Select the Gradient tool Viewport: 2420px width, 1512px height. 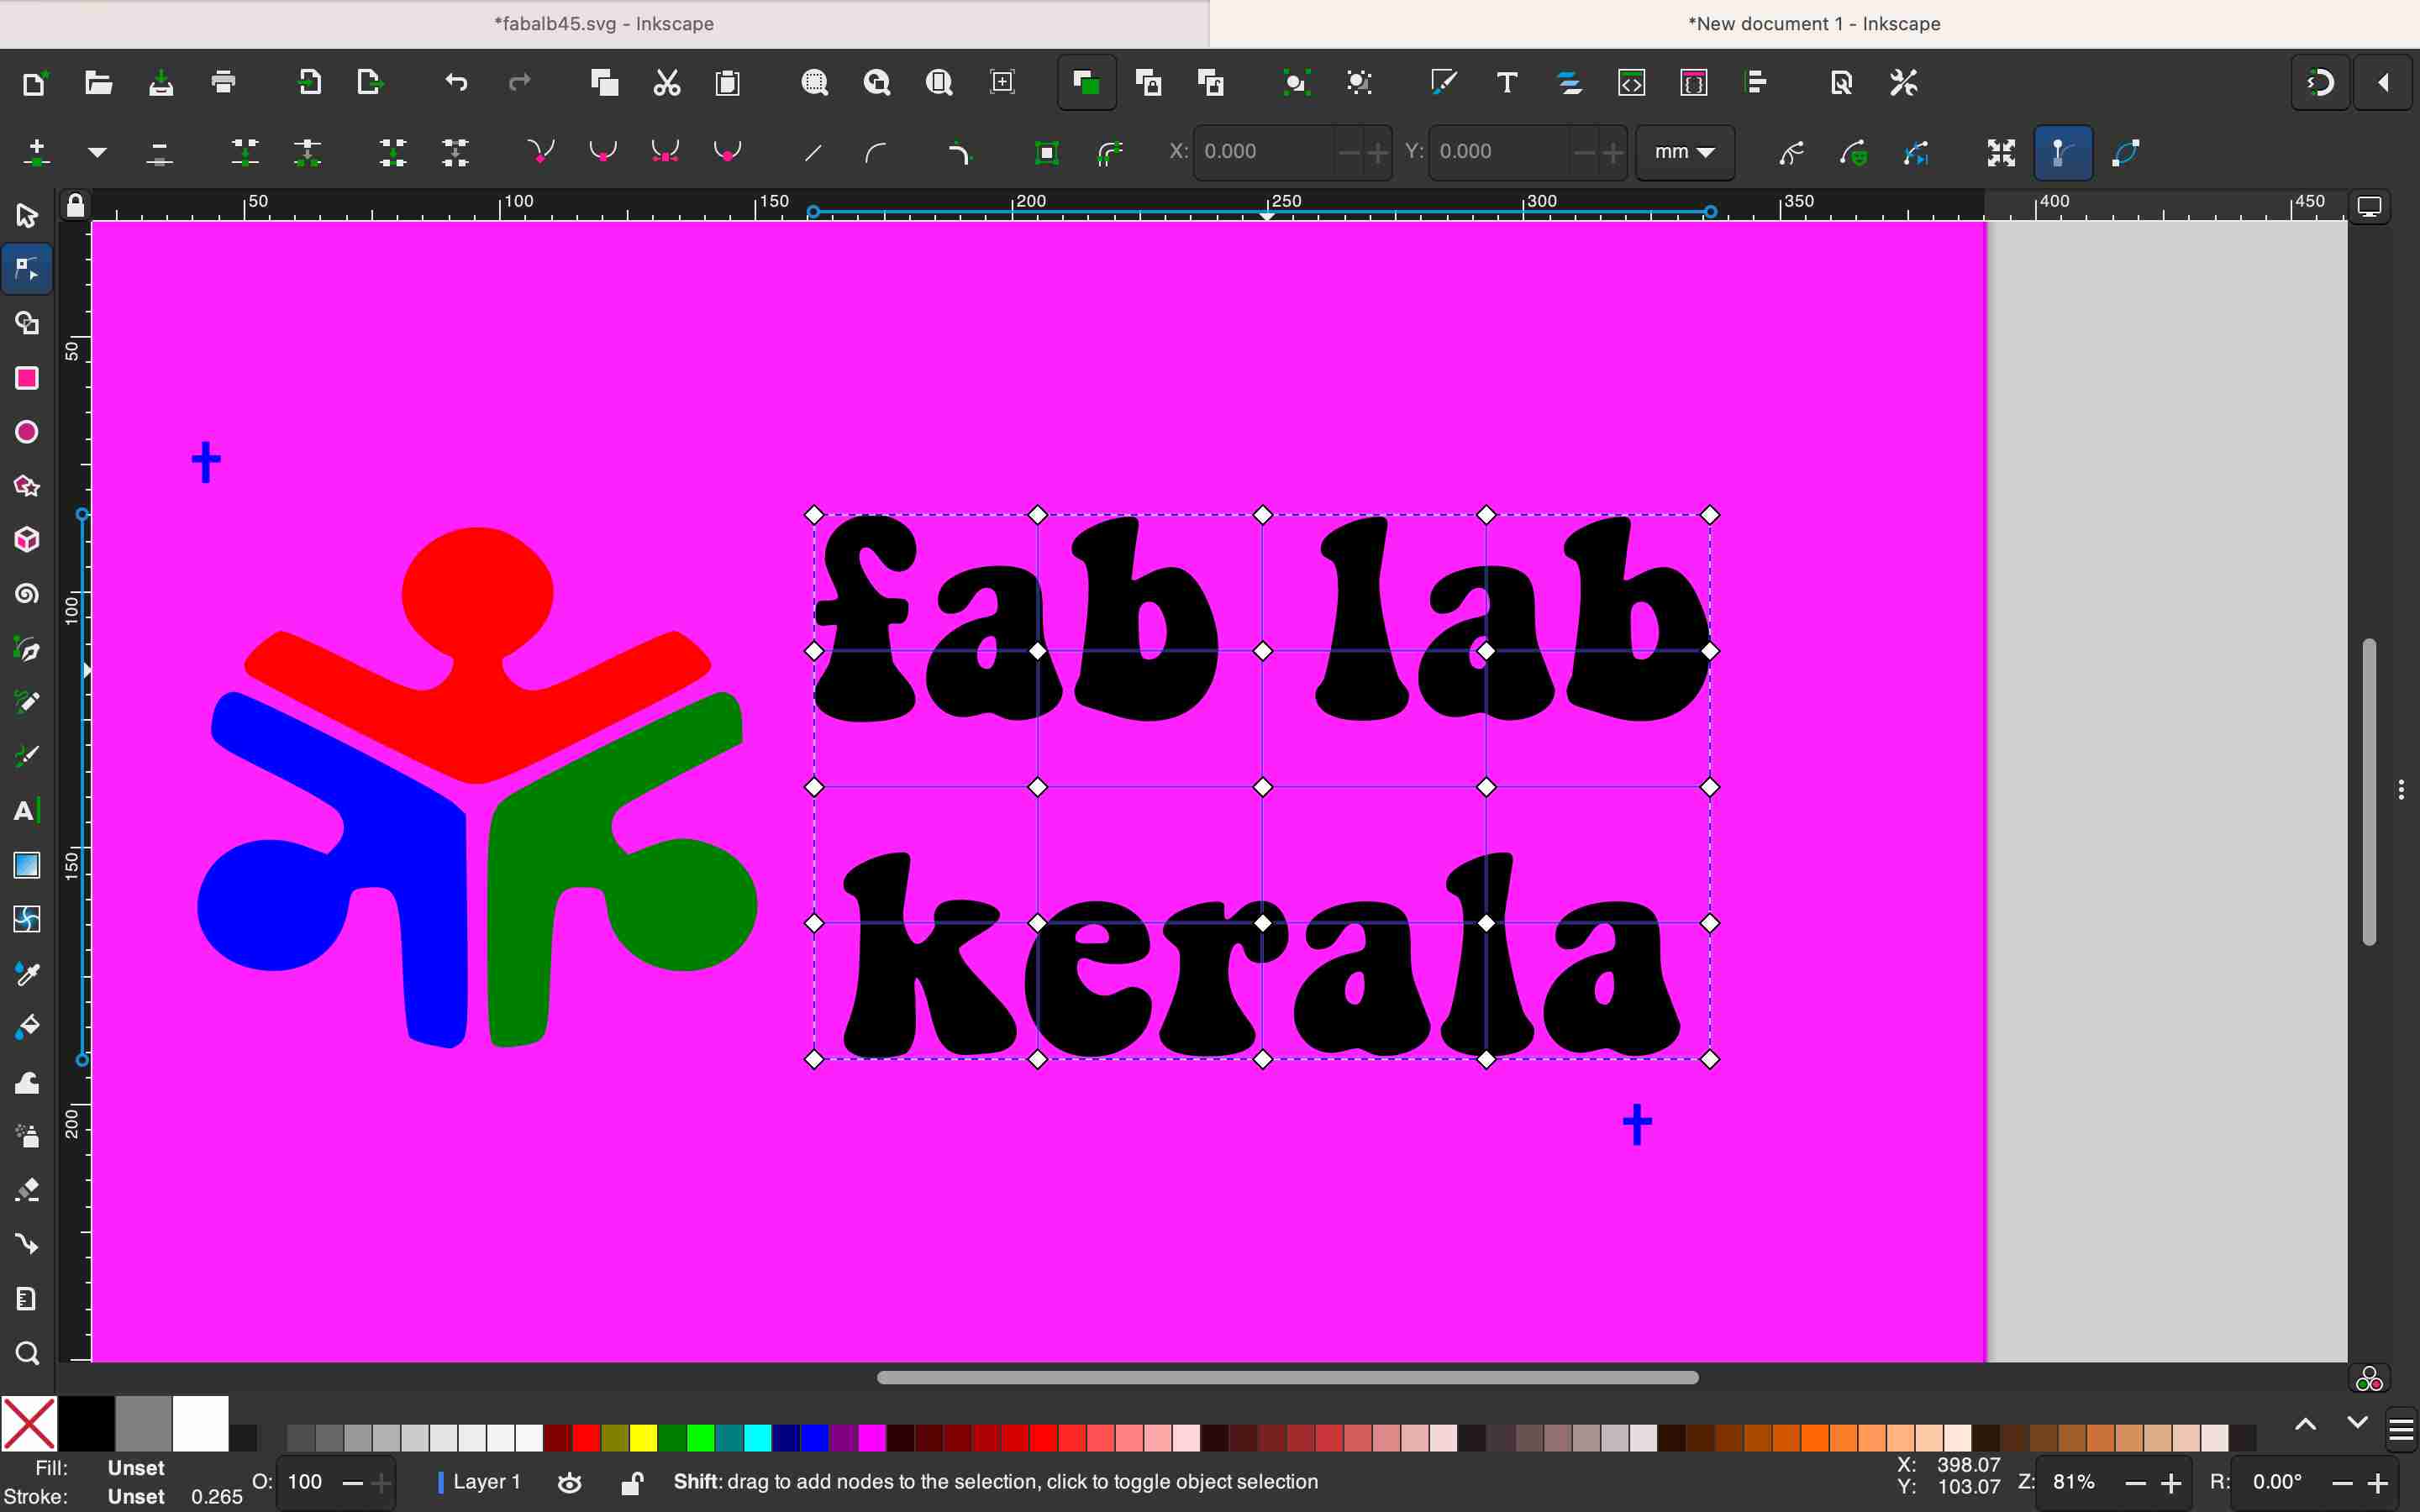27,865
